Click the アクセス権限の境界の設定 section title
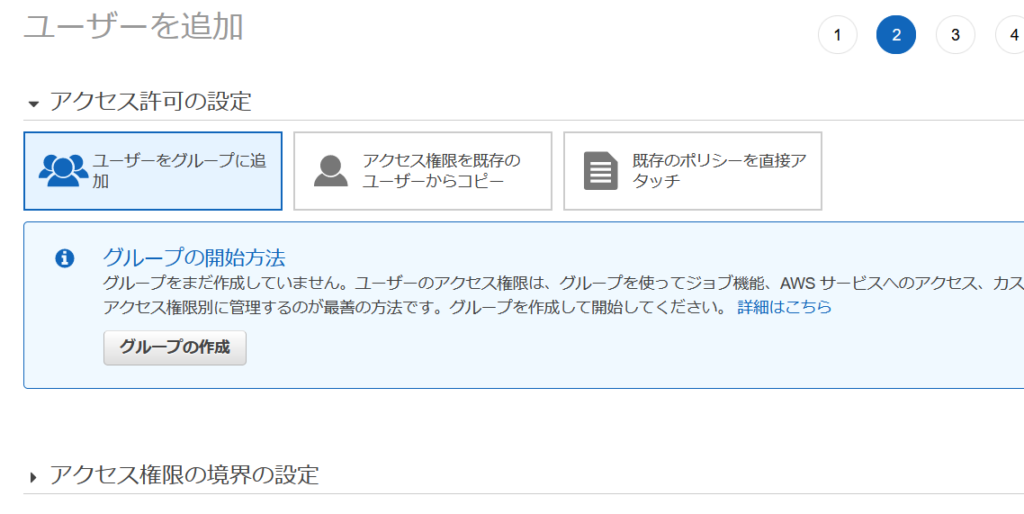This screenshot has width=1024, height=514. click(x=184, y=475)
